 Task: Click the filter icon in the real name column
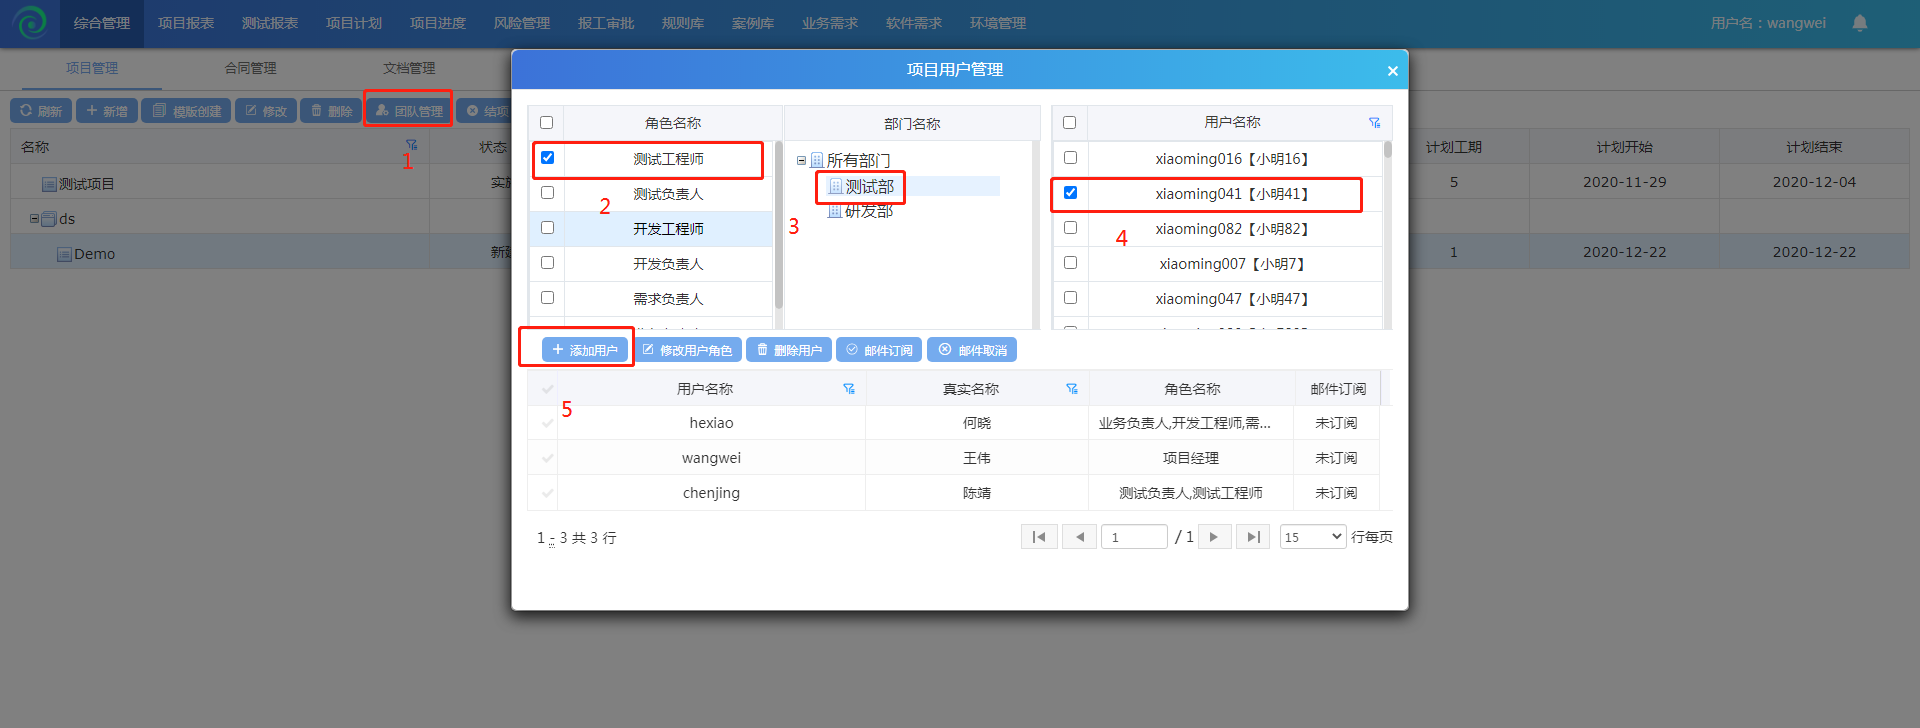1071,389
